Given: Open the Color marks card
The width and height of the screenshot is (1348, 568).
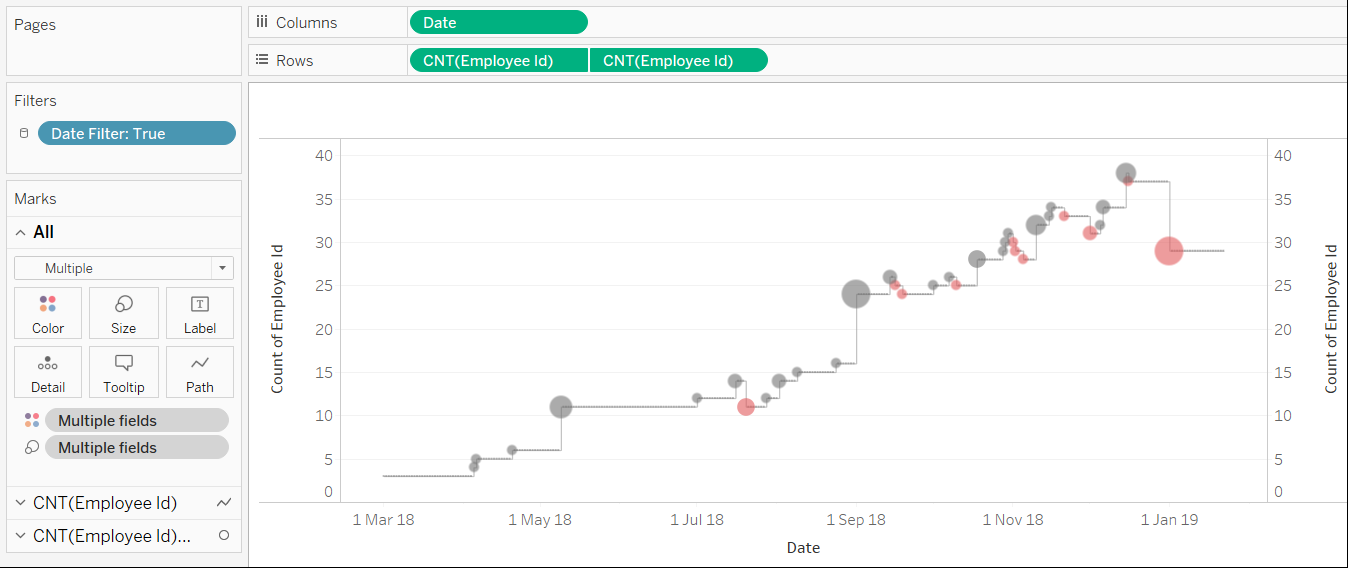Looking at the screenshot, I should pyautogui.click(x=48, y=313).
